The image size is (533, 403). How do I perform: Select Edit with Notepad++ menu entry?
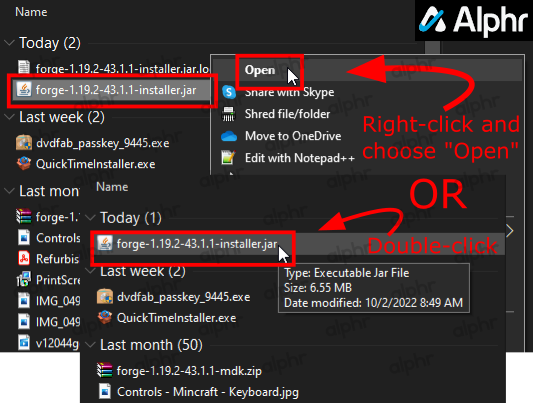(x=300, y=158)
